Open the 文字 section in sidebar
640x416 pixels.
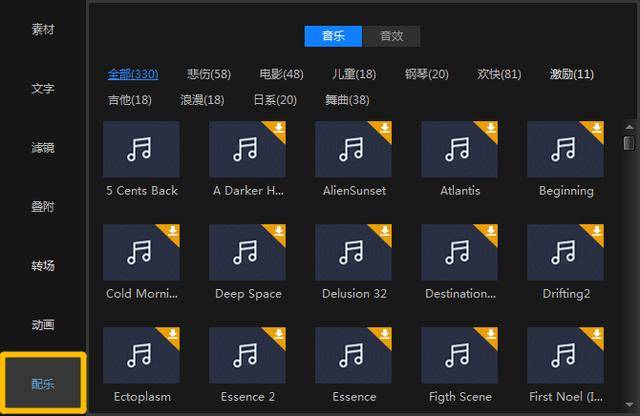point(43,89)
